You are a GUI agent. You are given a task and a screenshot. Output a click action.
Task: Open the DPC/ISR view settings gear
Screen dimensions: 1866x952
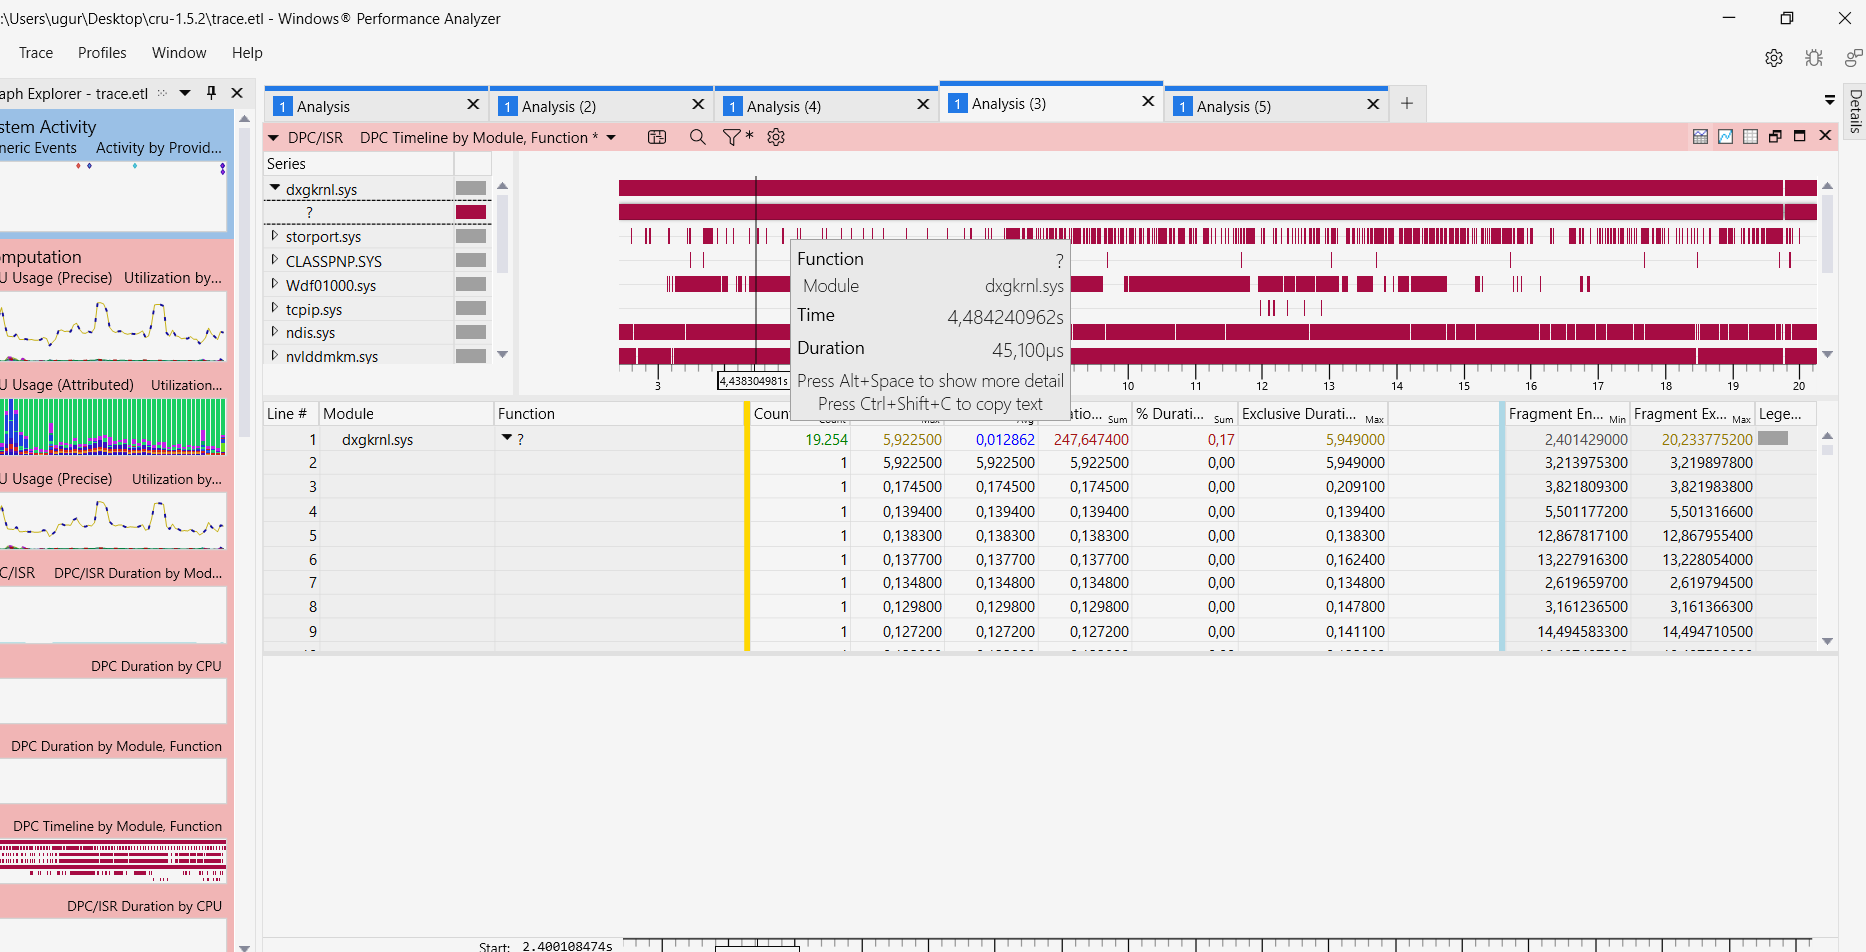[x=776, y=137]
